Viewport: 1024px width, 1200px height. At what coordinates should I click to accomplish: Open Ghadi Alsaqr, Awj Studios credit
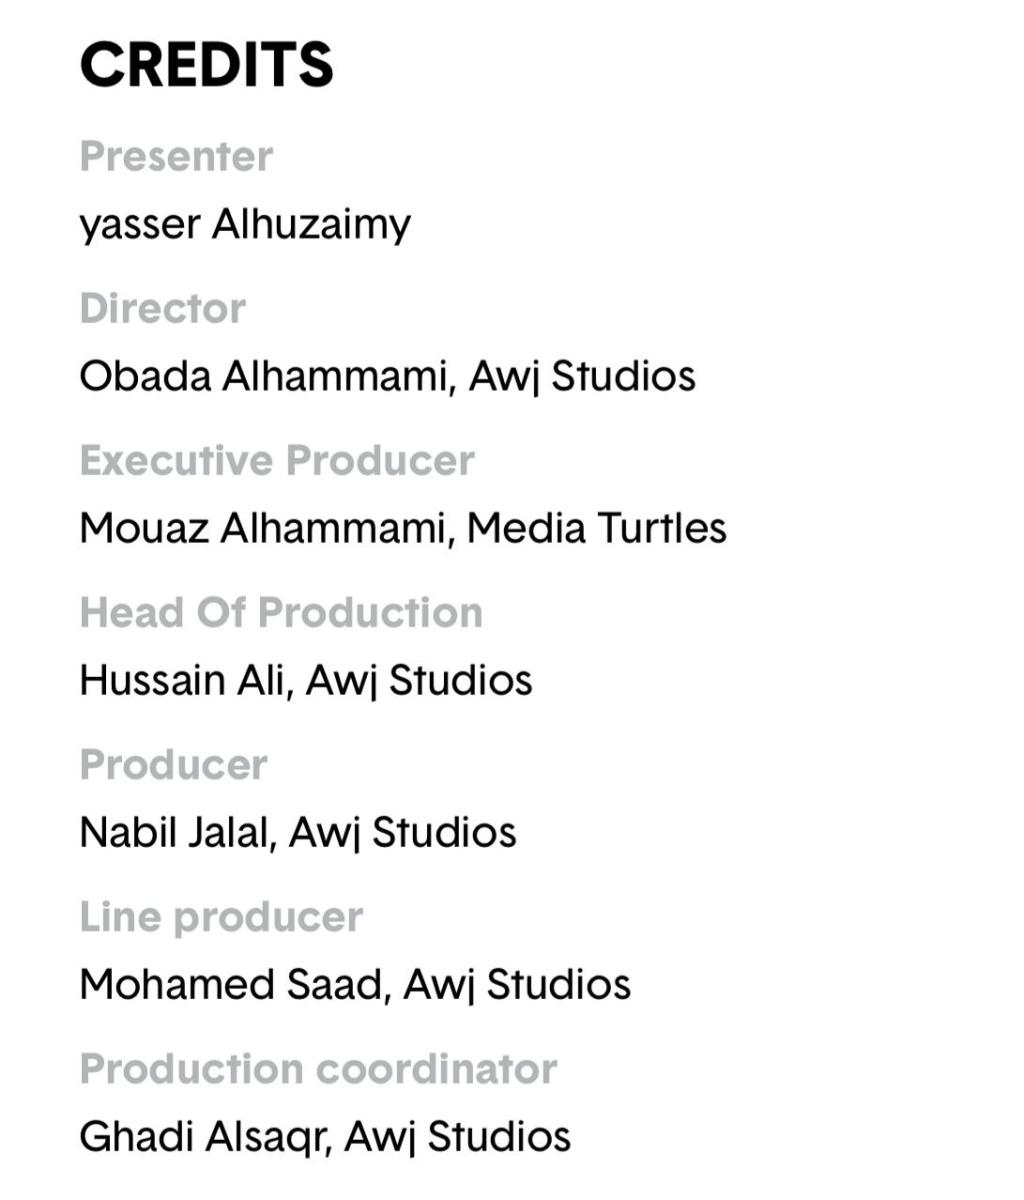pos(325,1137)
